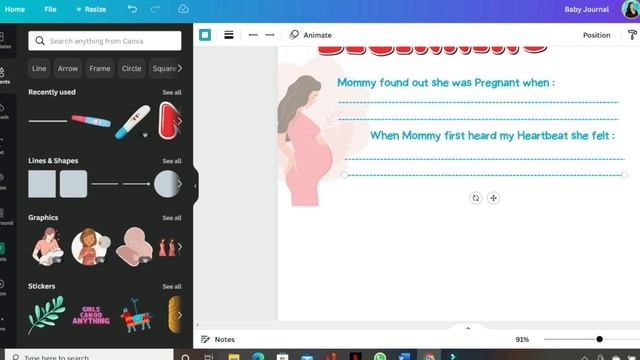Open Animate options
640x360 pixels.
[x=310, y=35]
